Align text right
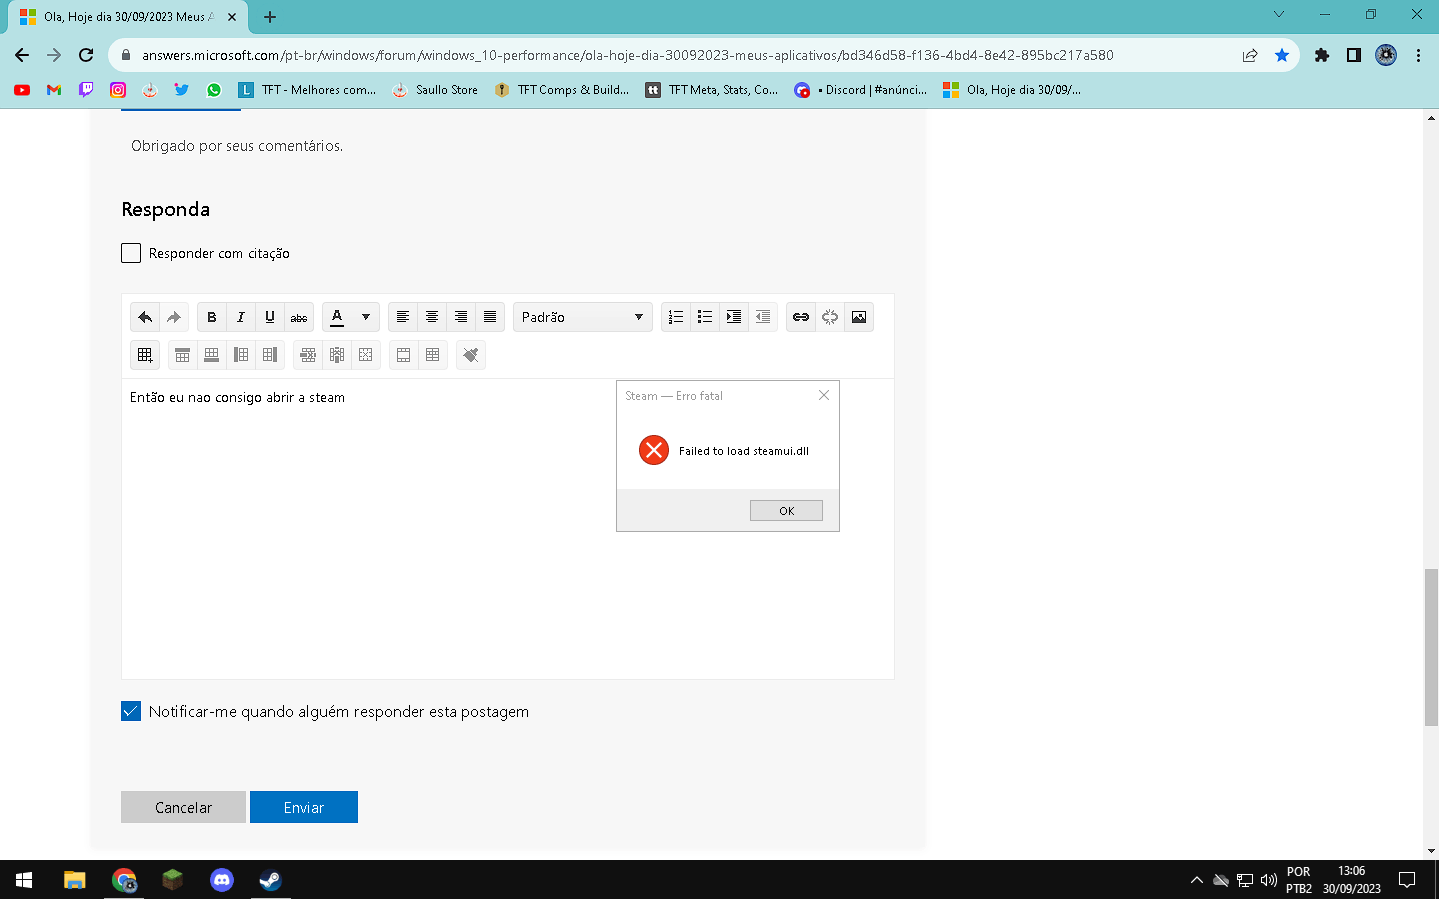The height and width of the screenshot is (899, 1439). click(461, 317)
